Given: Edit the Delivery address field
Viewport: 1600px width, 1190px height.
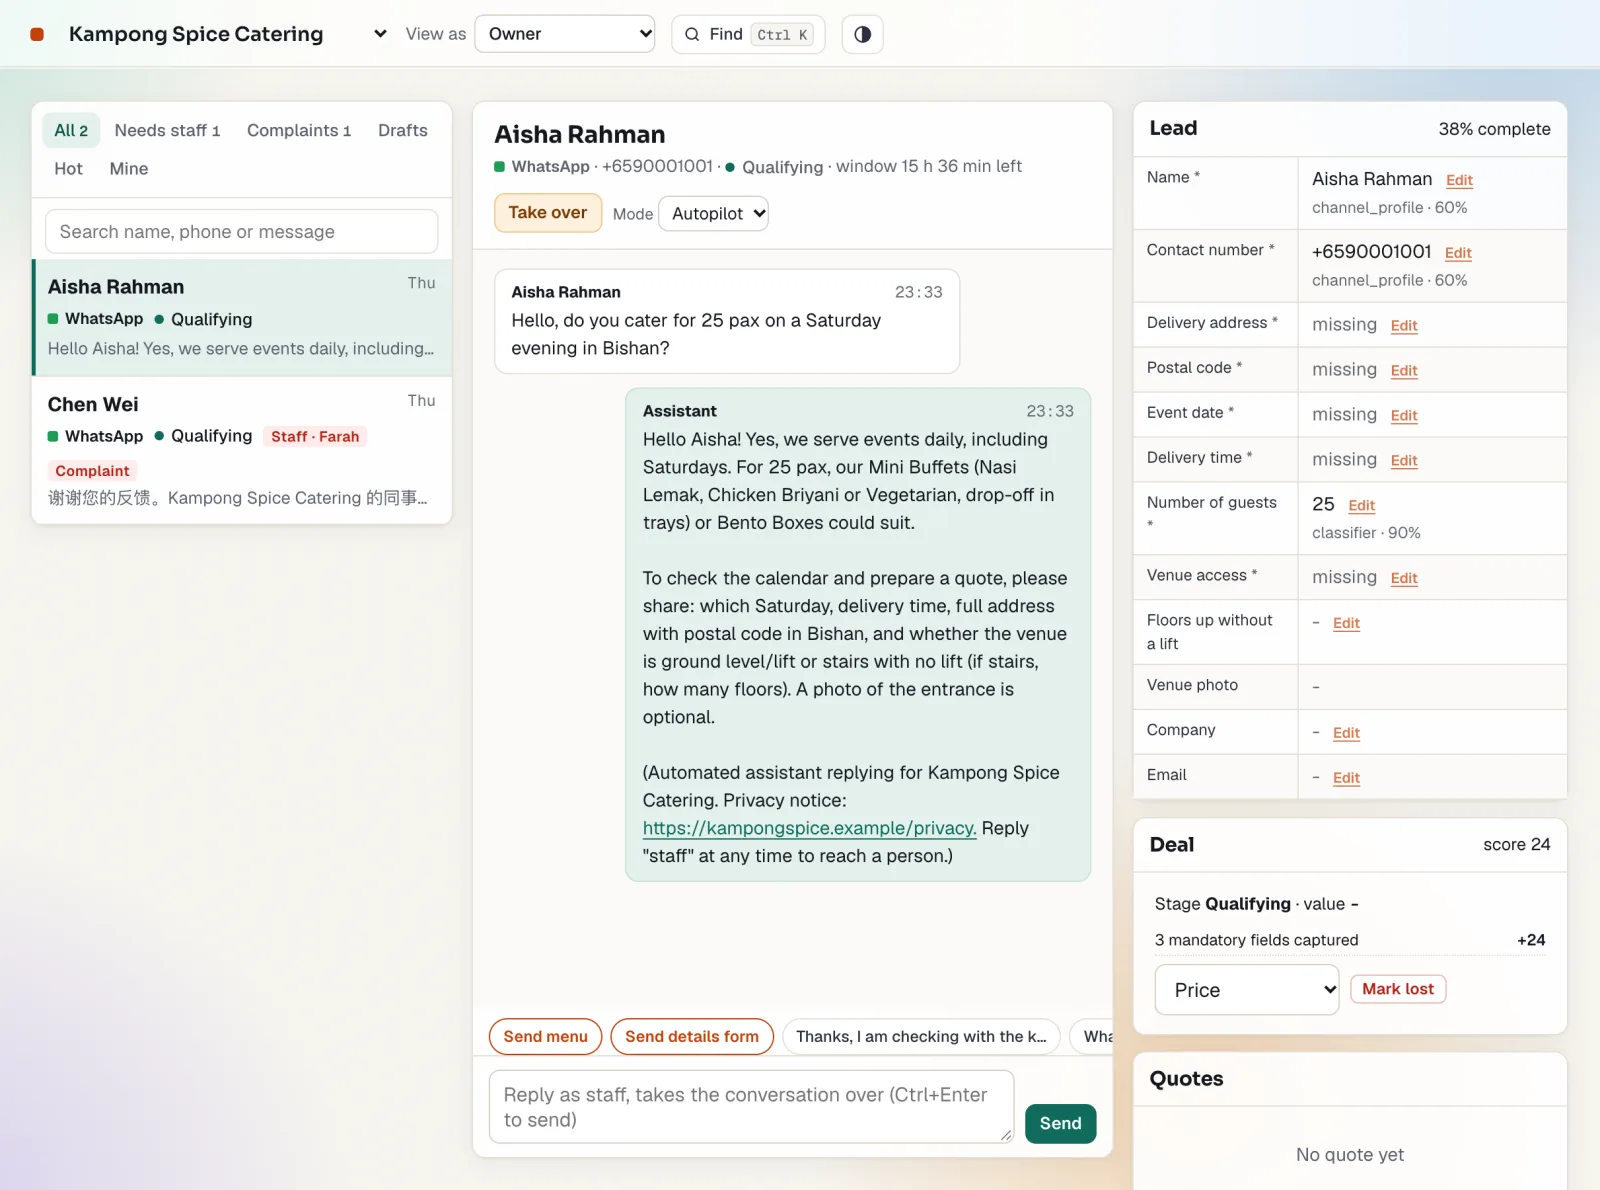Looking at the screenshot, I should pos(1404,325).
